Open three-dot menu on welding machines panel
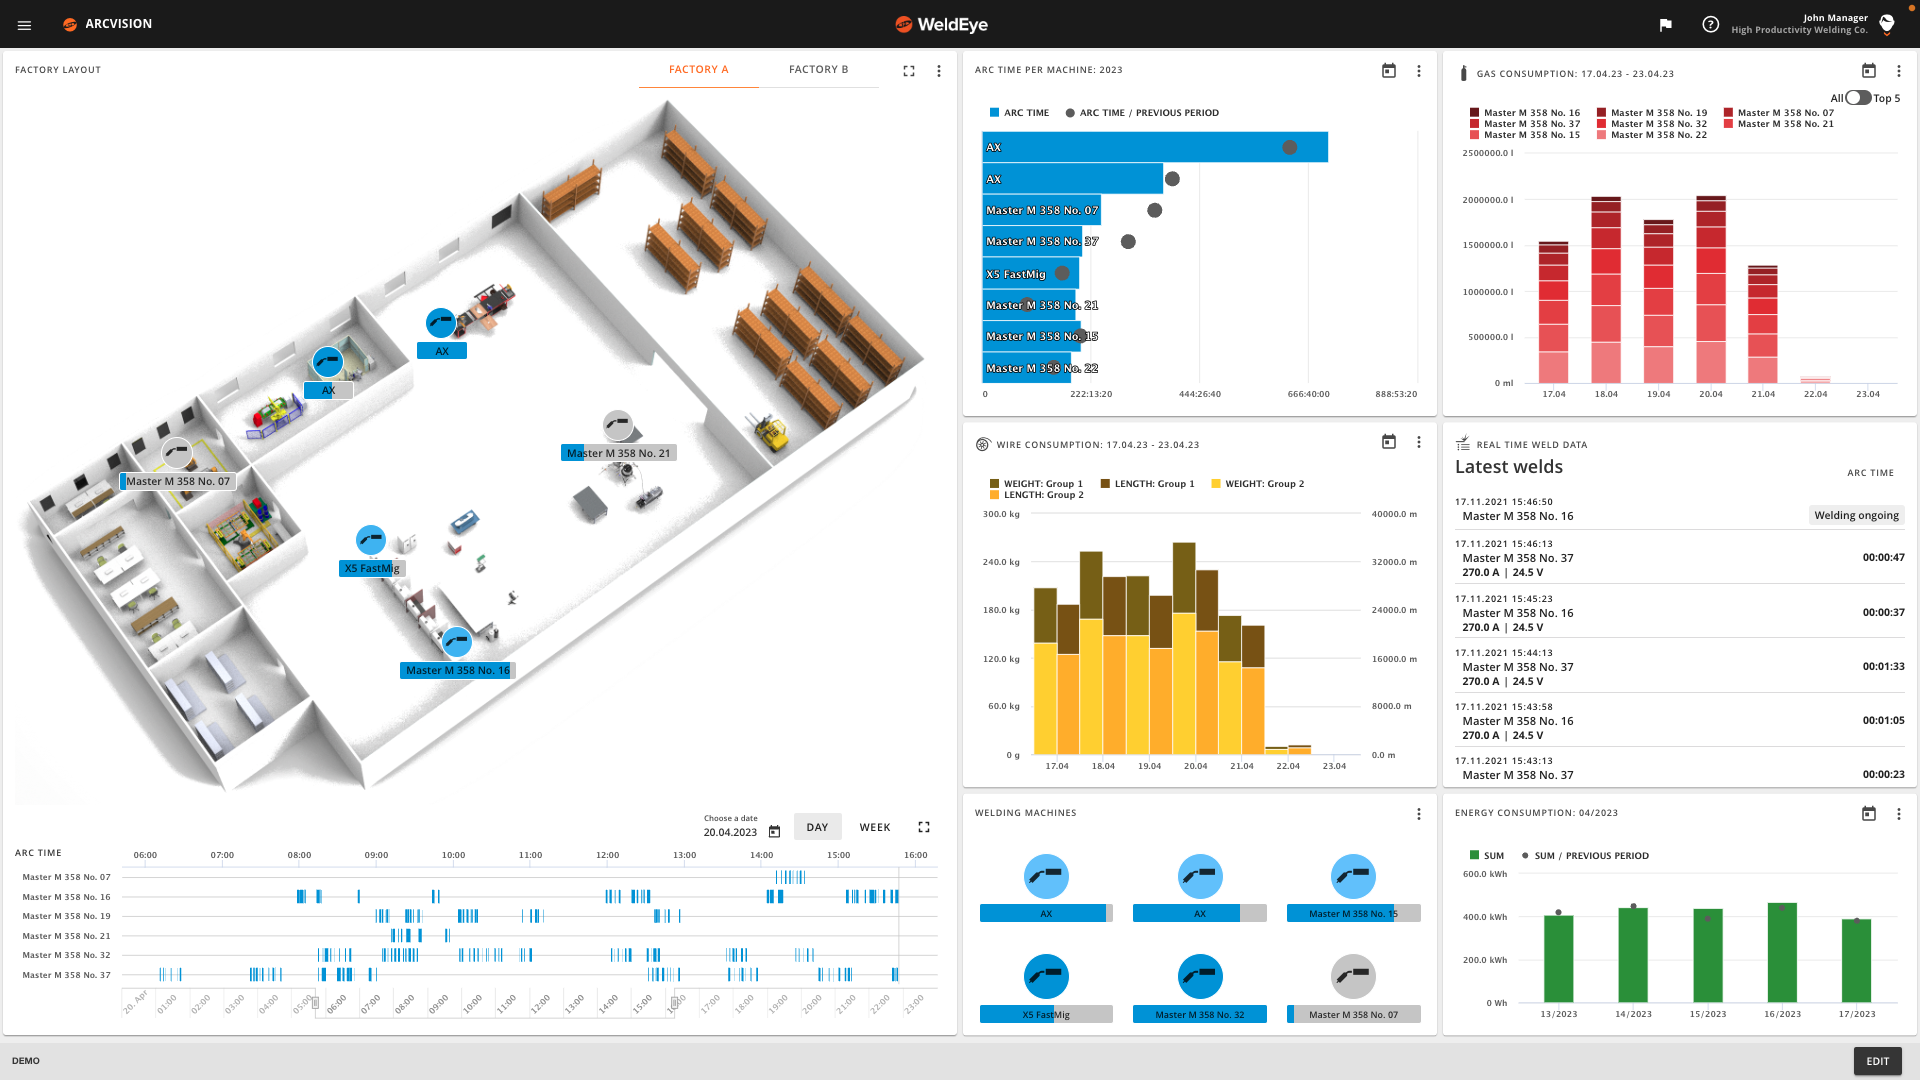 [x=1419, y=812]
